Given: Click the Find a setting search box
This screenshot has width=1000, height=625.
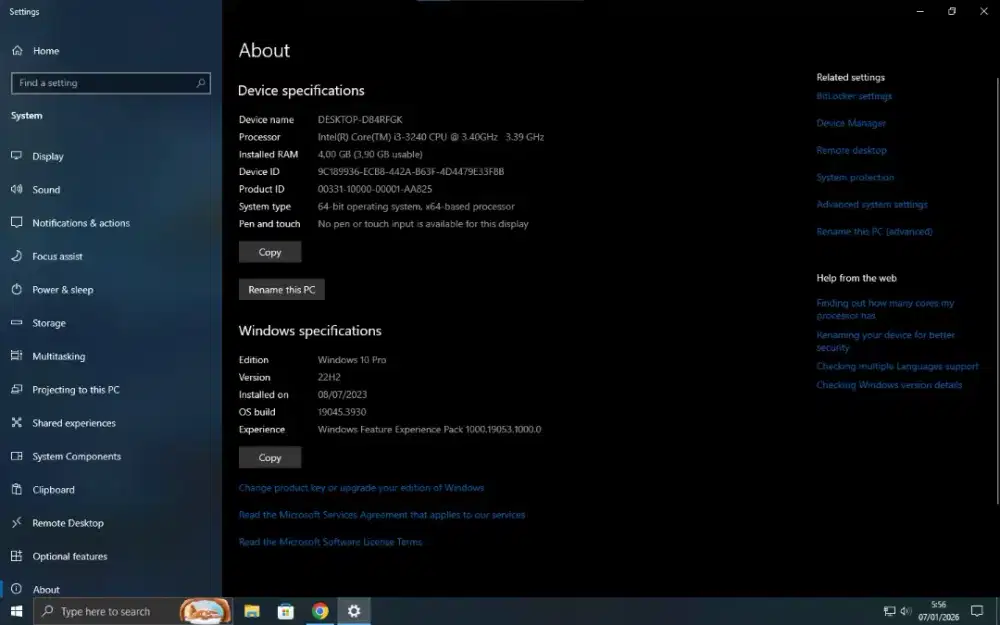Looking at the screenshot, I should pos(110,83).
